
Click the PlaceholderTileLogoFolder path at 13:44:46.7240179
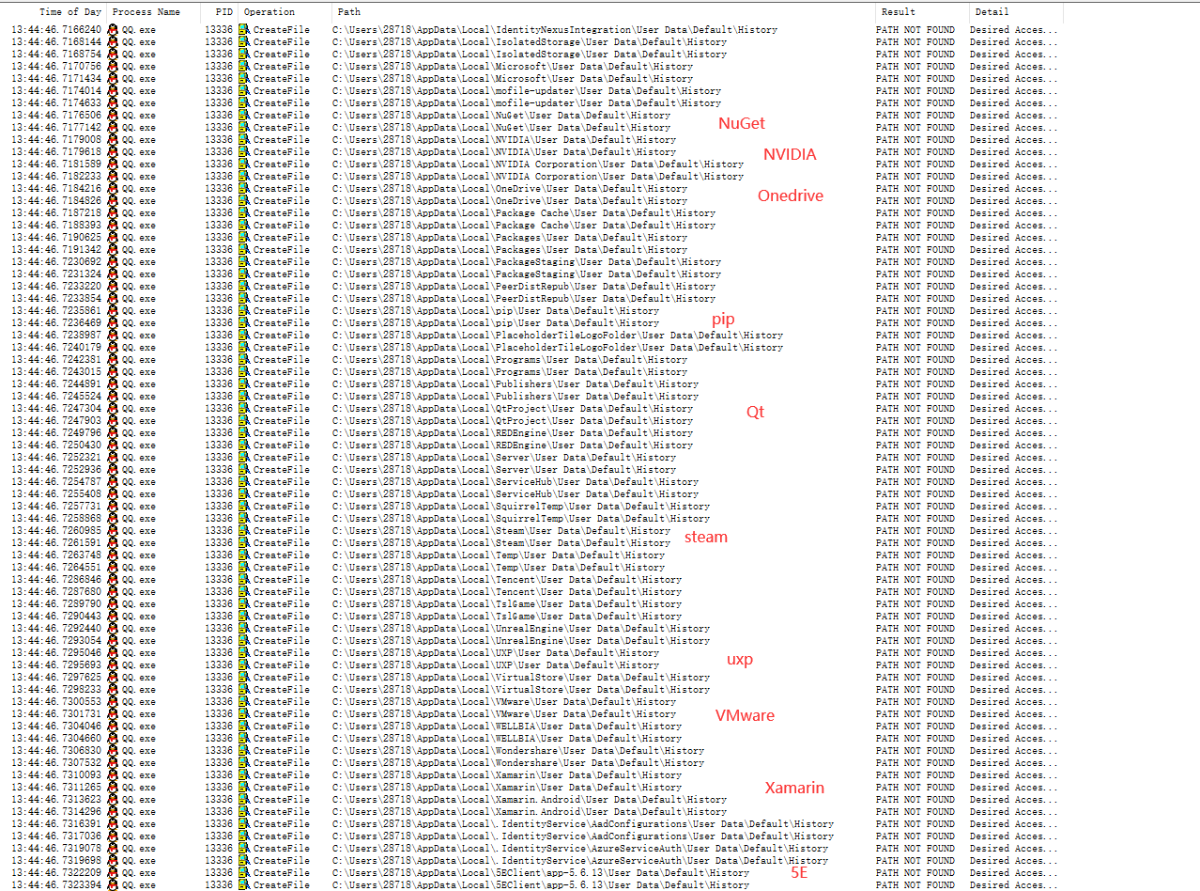point(558,347)
